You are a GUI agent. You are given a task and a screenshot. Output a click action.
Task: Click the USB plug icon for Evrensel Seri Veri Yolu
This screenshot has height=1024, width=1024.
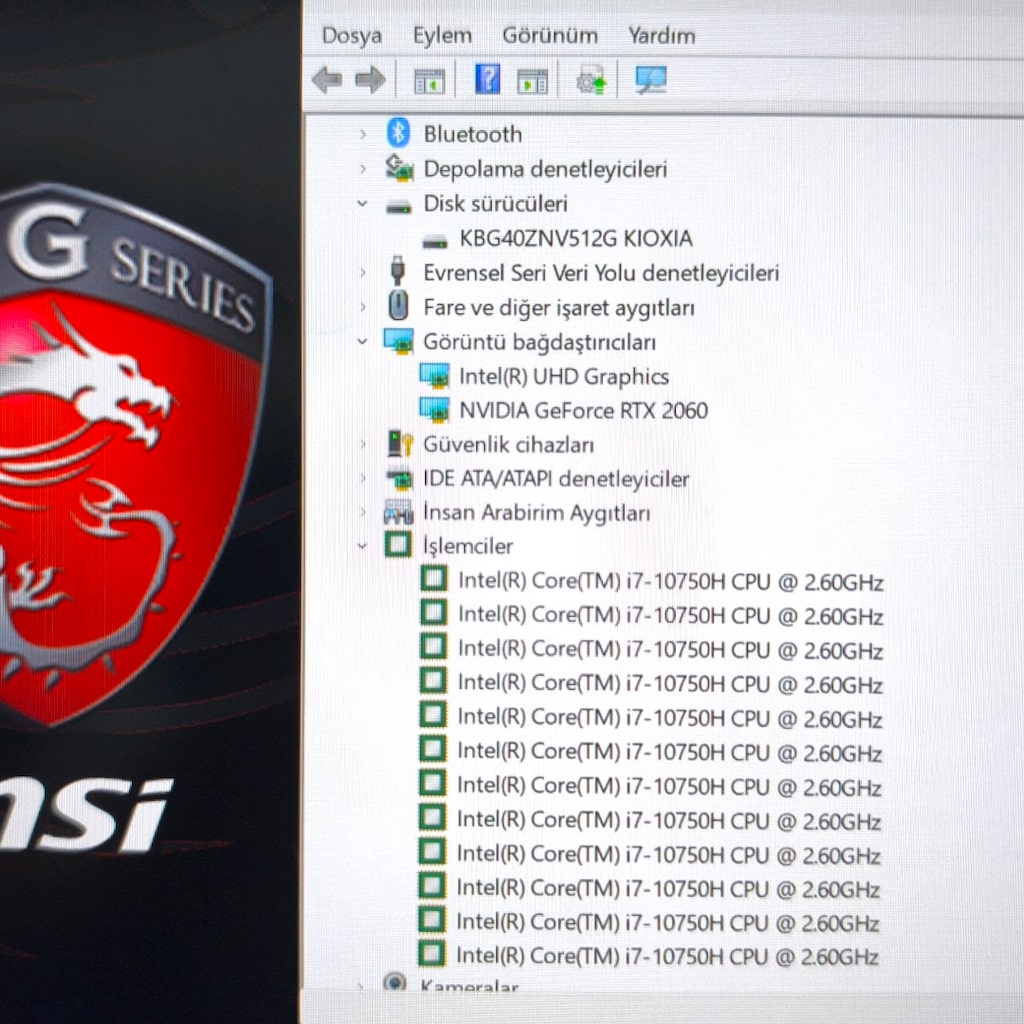coord(397,271)
